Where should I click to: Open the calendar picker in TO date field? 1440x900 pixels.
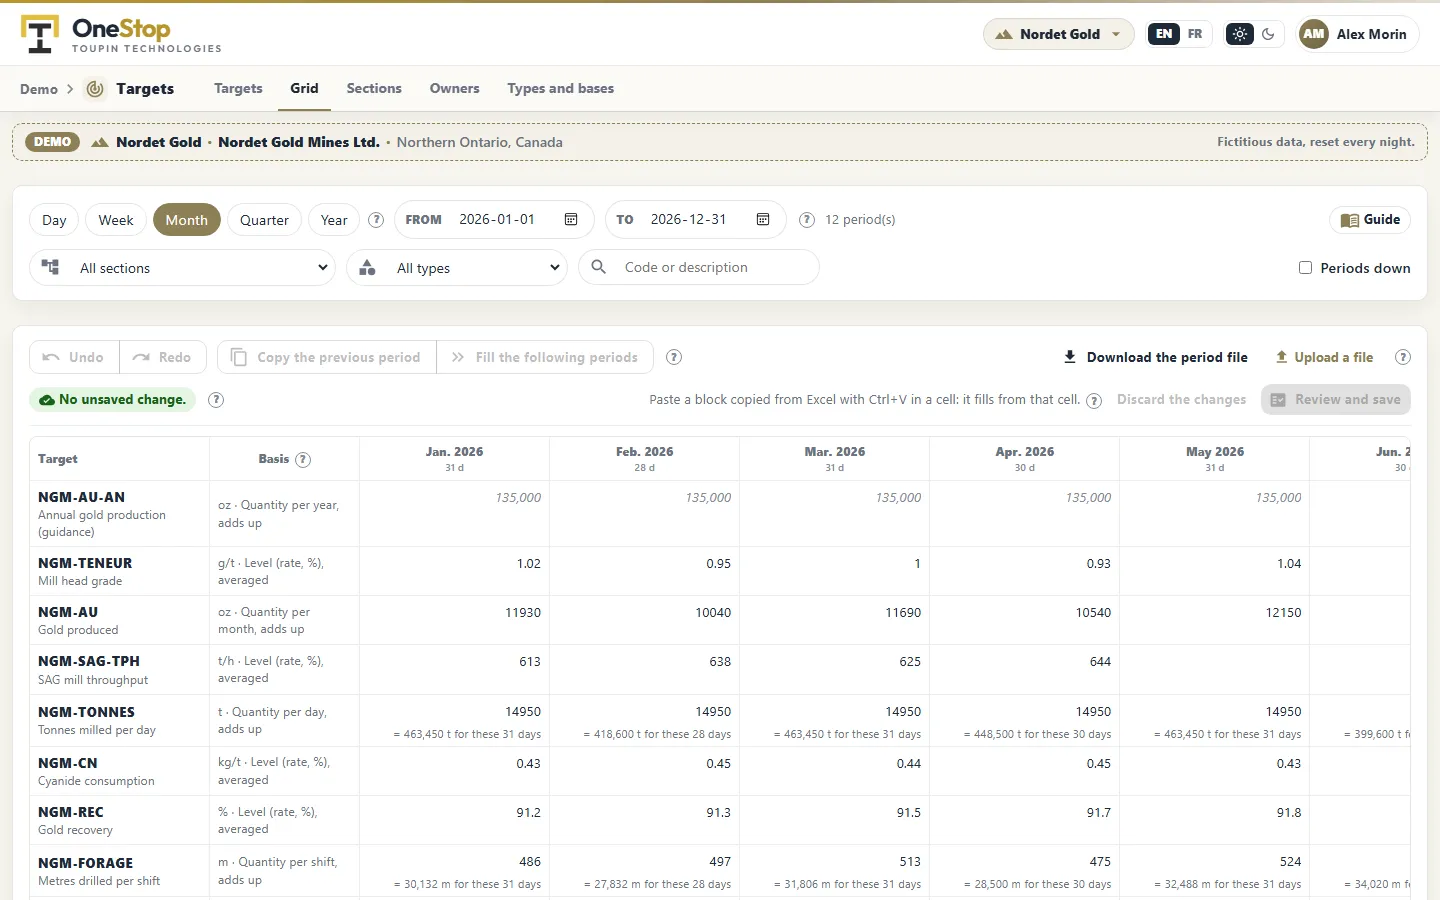pyautogui.click(x=763, y=219)
